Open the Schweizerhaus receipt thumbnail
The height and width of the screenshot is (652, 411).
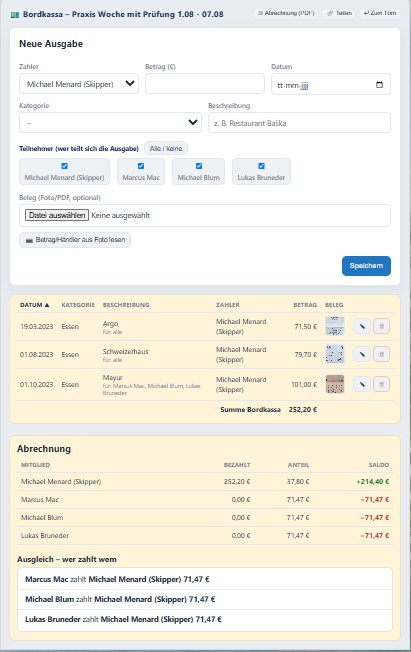[x=334, y=354]
